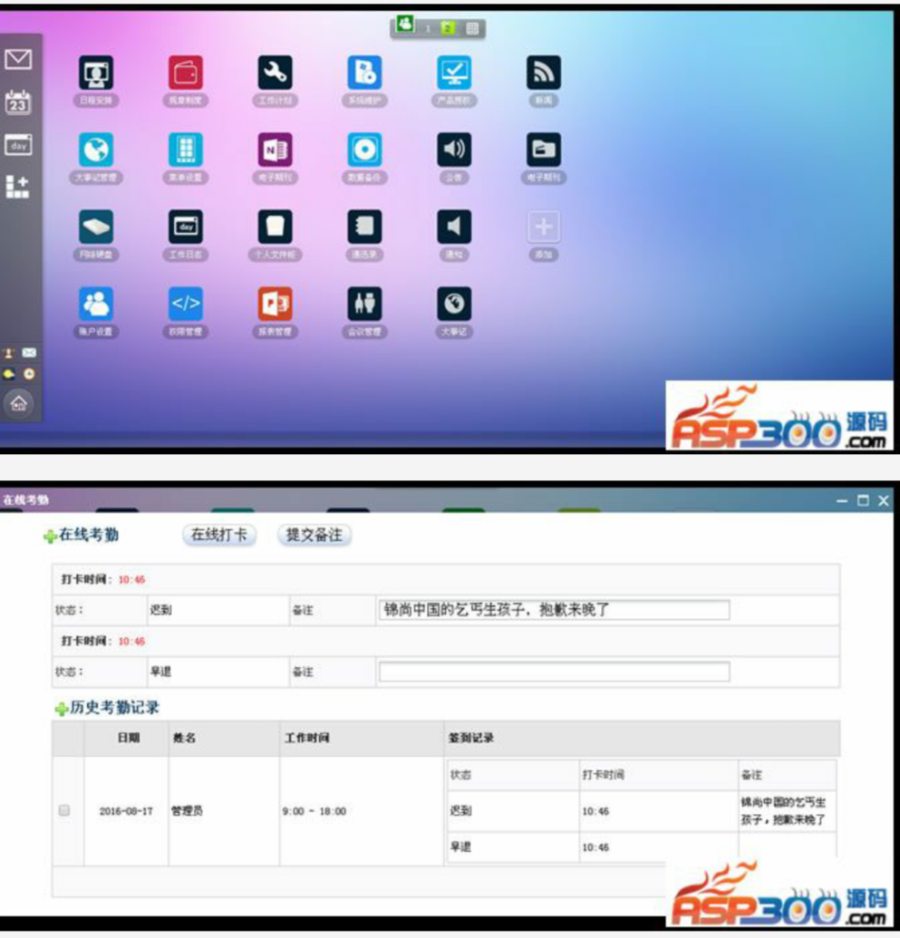Viewport: 900px width, 938px height.
Task: Open the 系统维护 app icon
Action: coord(364,72)
